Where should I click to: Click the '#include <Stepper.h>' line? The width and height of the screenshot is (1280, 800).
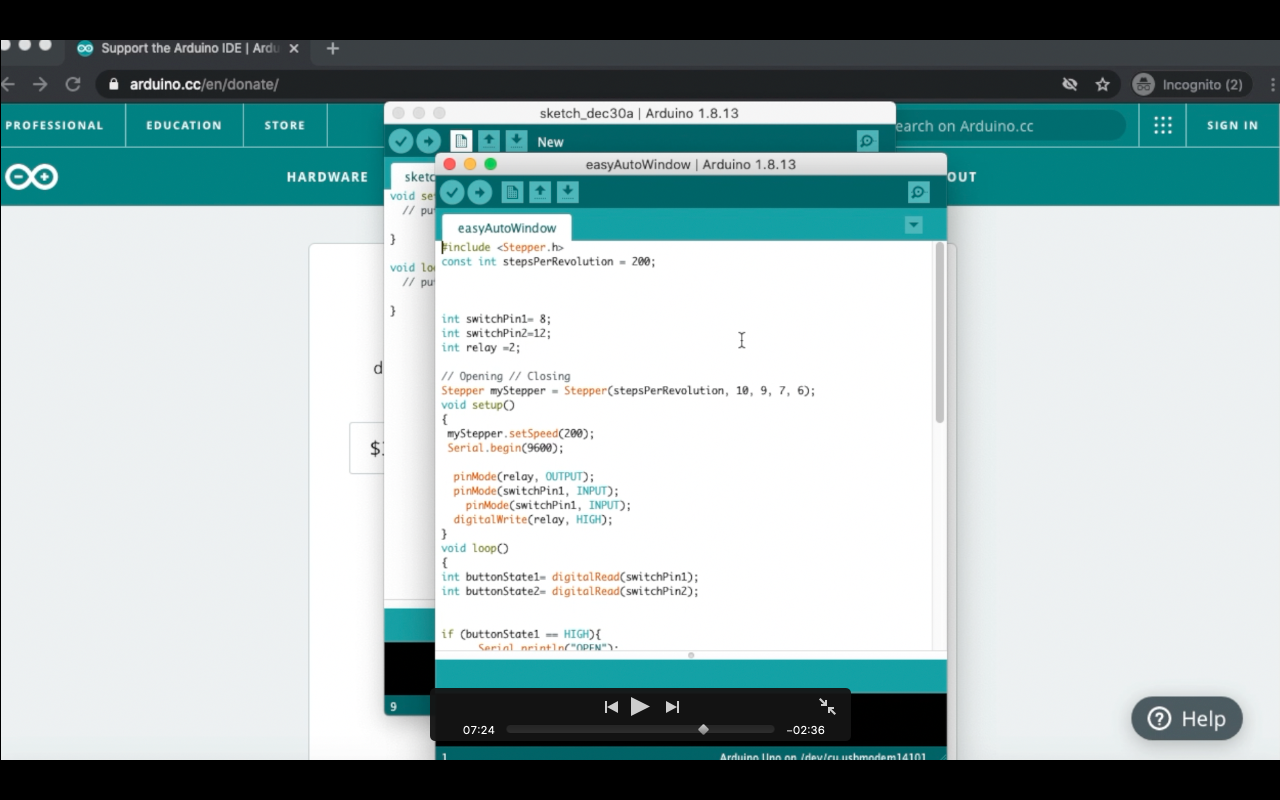503,247
